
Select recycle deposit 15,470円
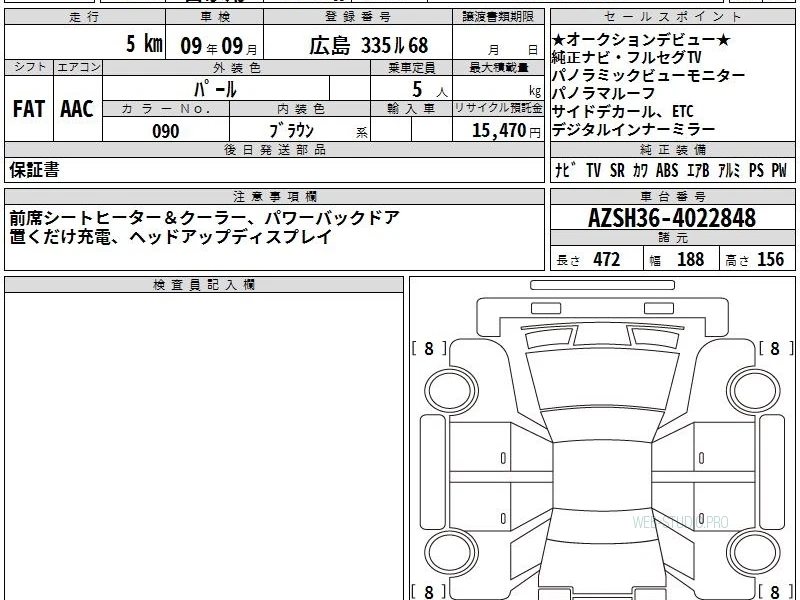coord(506,131)
